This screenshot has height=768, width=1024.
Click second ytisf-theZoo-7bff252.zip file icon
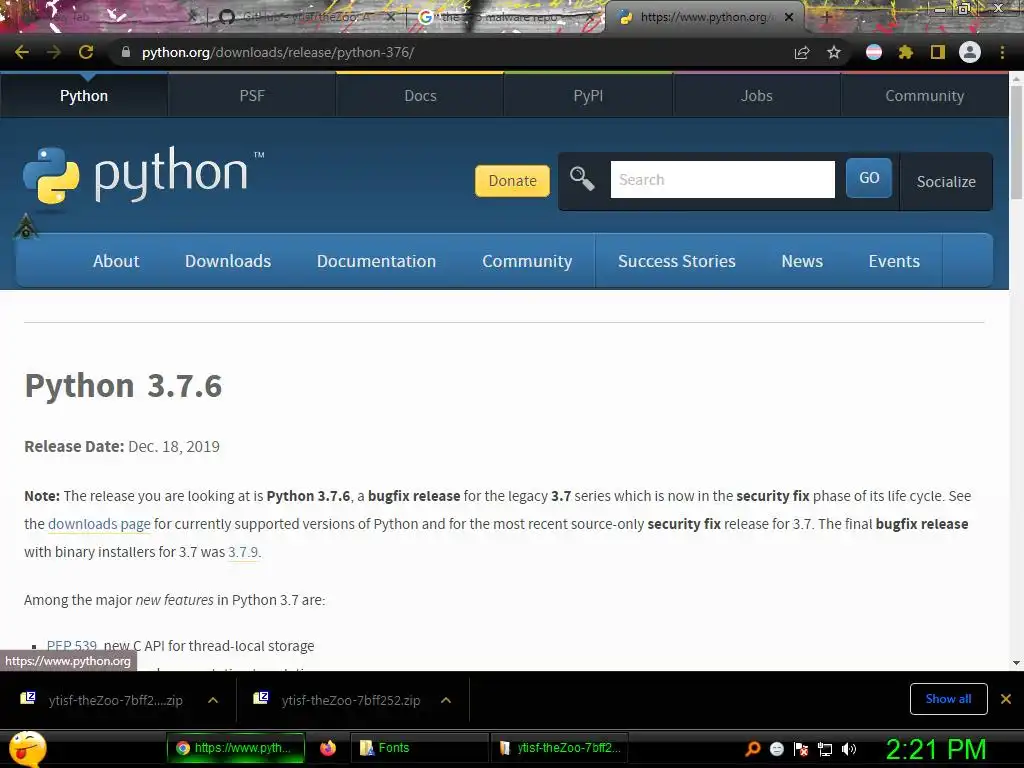[261, 699]
